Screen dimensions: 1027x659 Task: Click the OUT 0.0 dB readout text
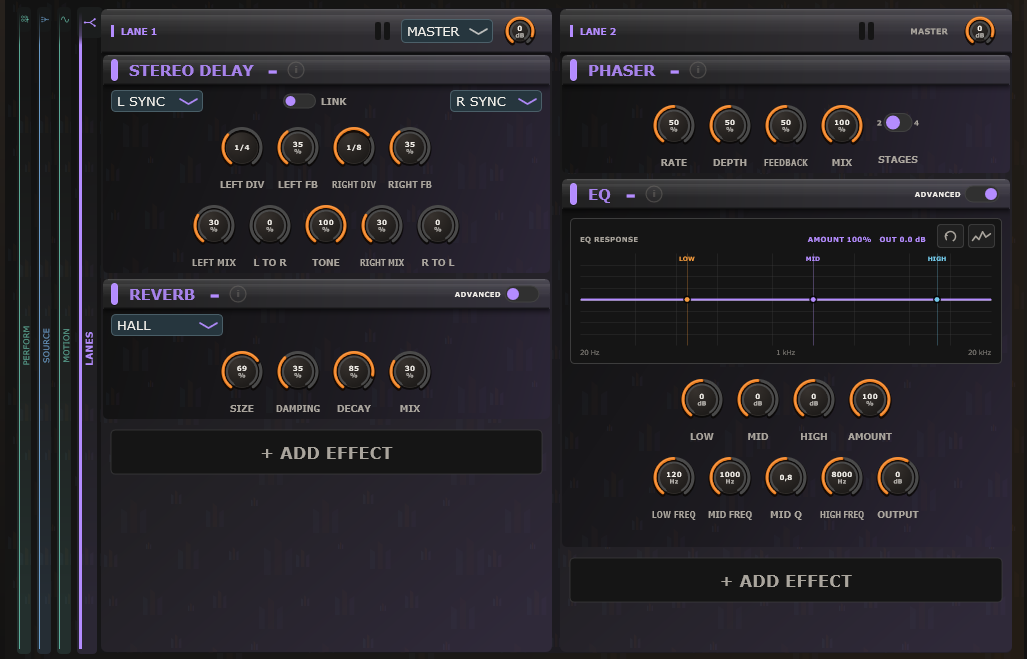click(903, 240)
